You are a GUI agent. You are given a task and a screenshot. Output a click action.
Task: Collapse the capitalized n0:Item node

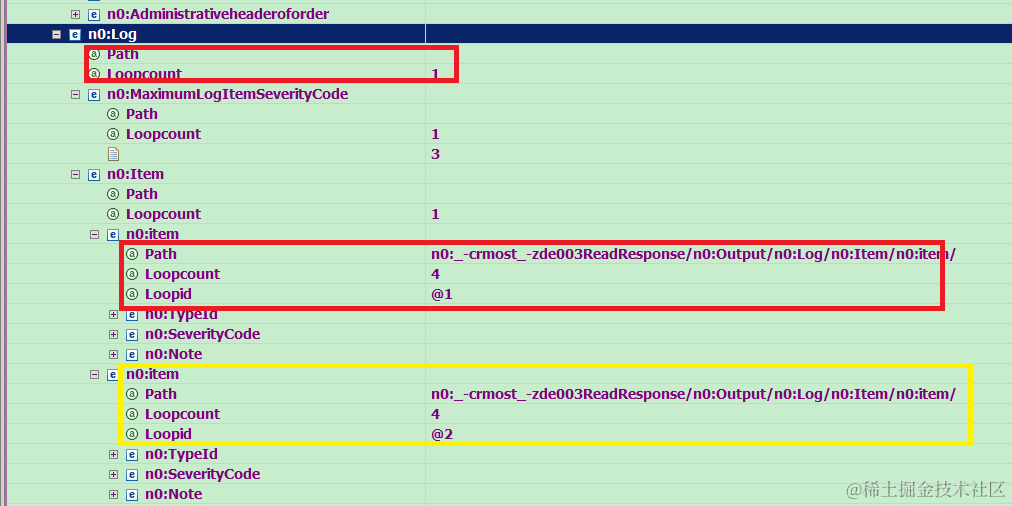tap(76, 174)
